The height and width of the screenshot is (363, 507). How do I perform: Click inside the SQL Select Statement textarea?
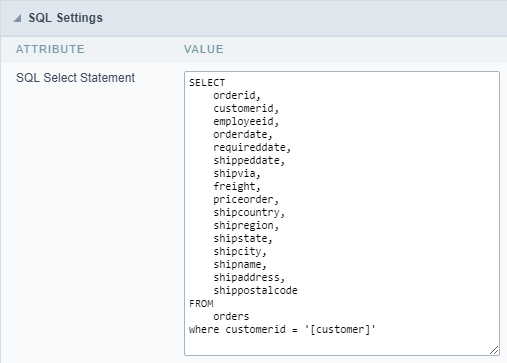[x=342, y=213]
